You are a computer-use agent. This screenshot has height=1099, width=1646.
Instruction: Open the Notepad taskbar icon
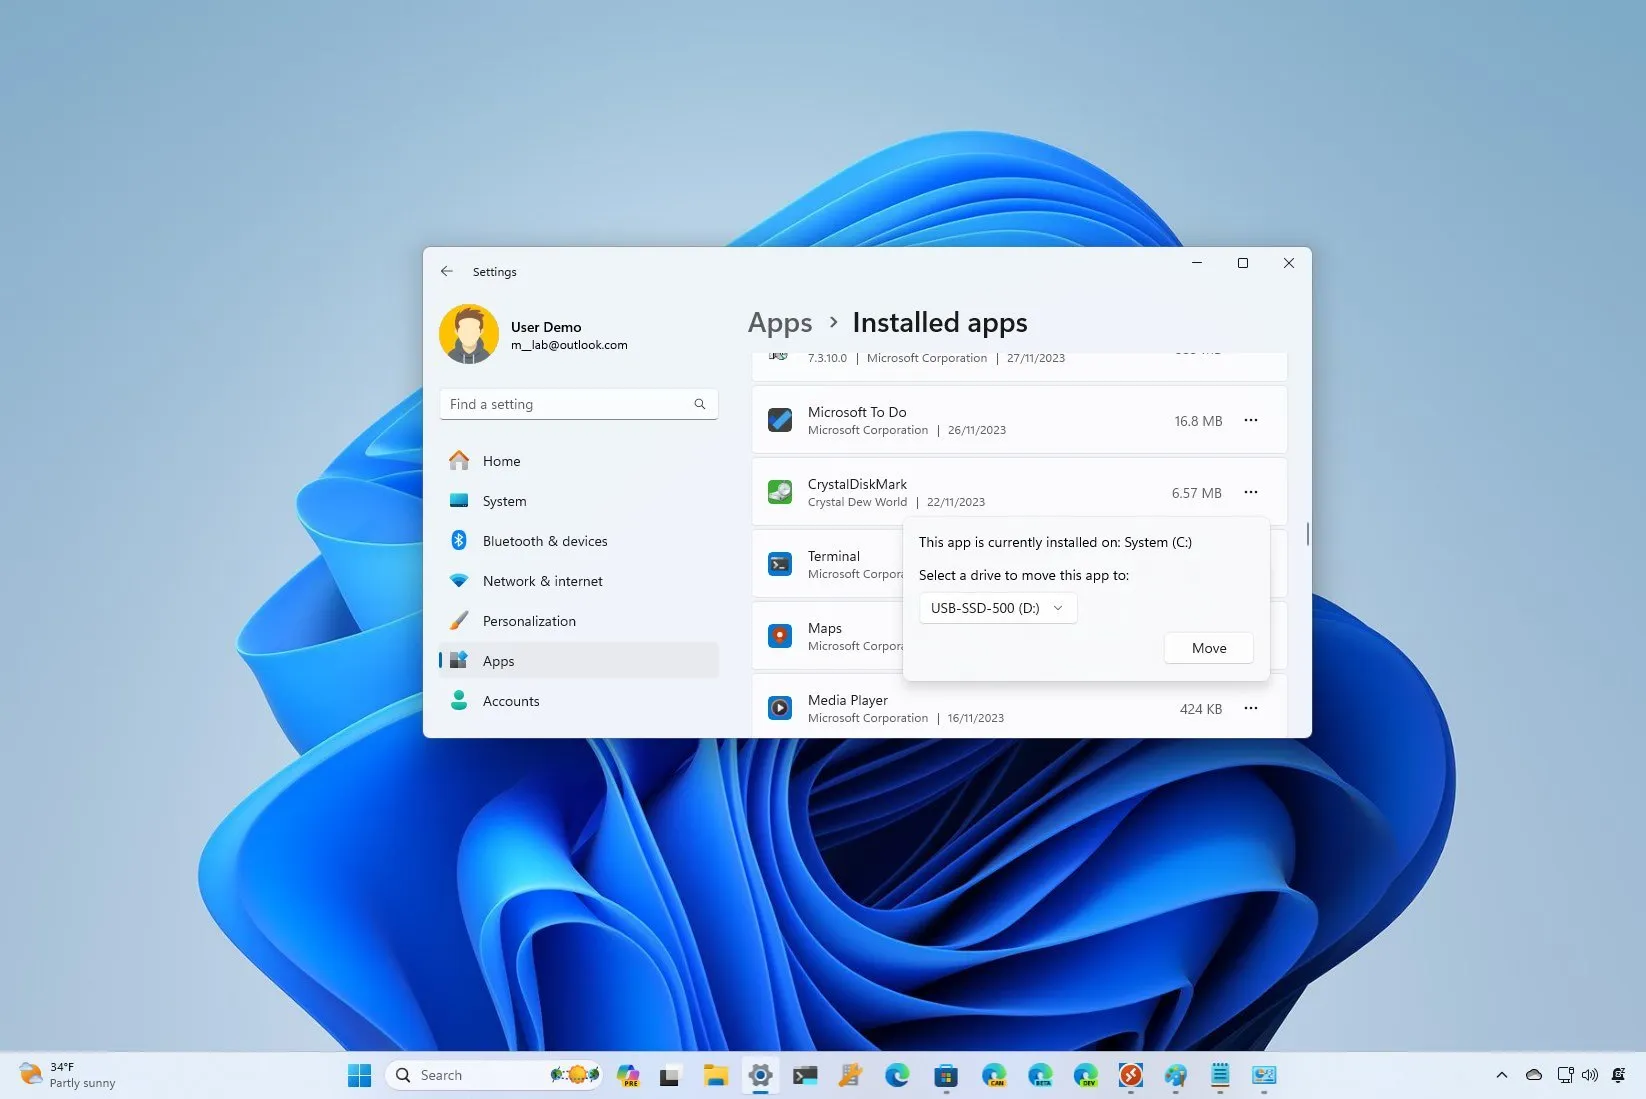[1220, 1075]
